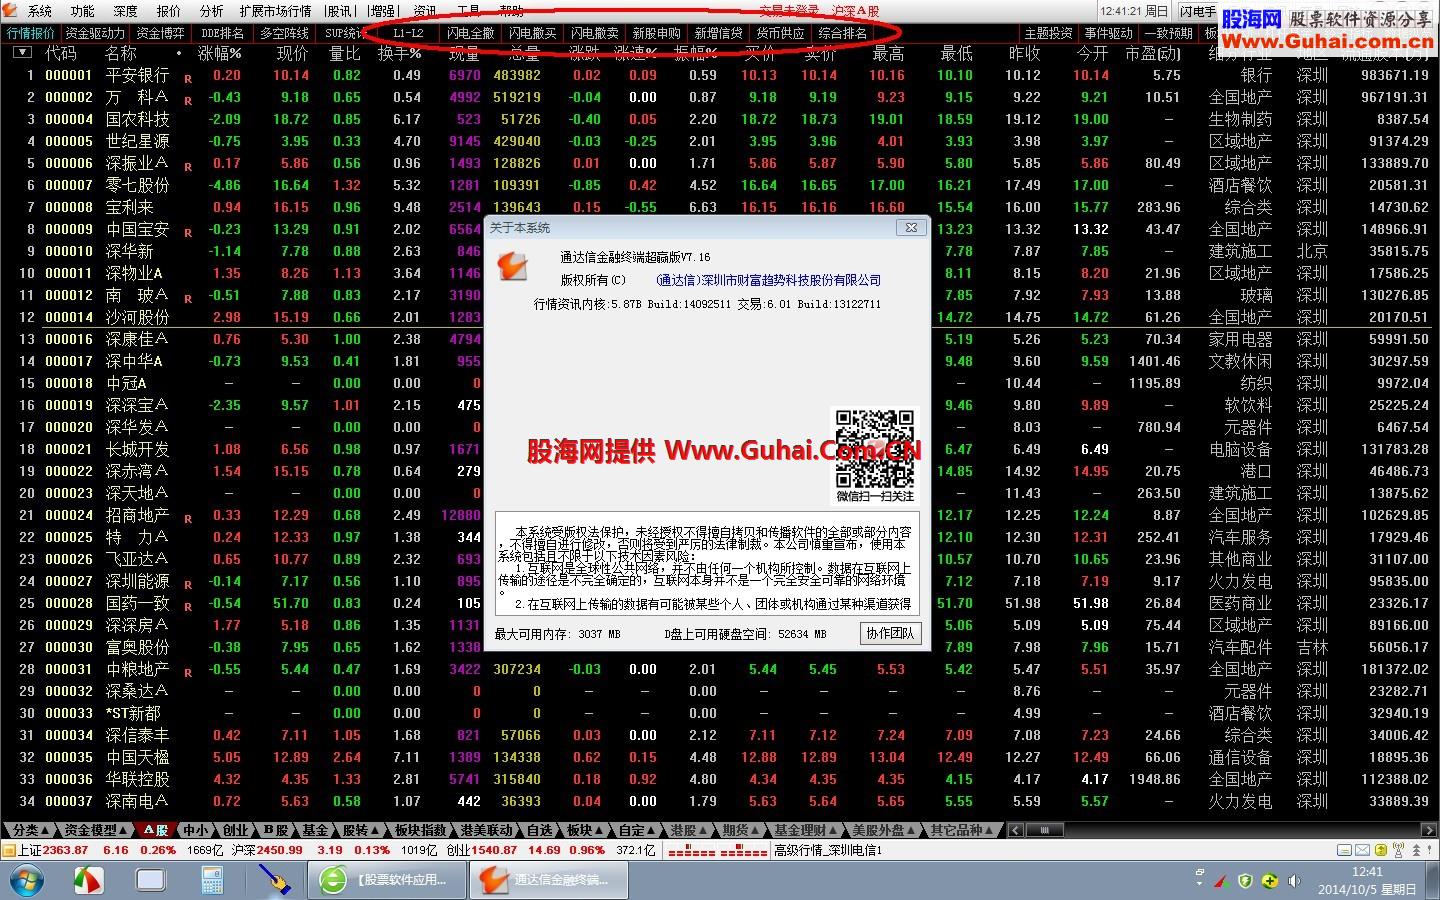Click the red R marker beside 招商地产
The height and width of the screenshot is (900, 1440).
click(188, 518)
